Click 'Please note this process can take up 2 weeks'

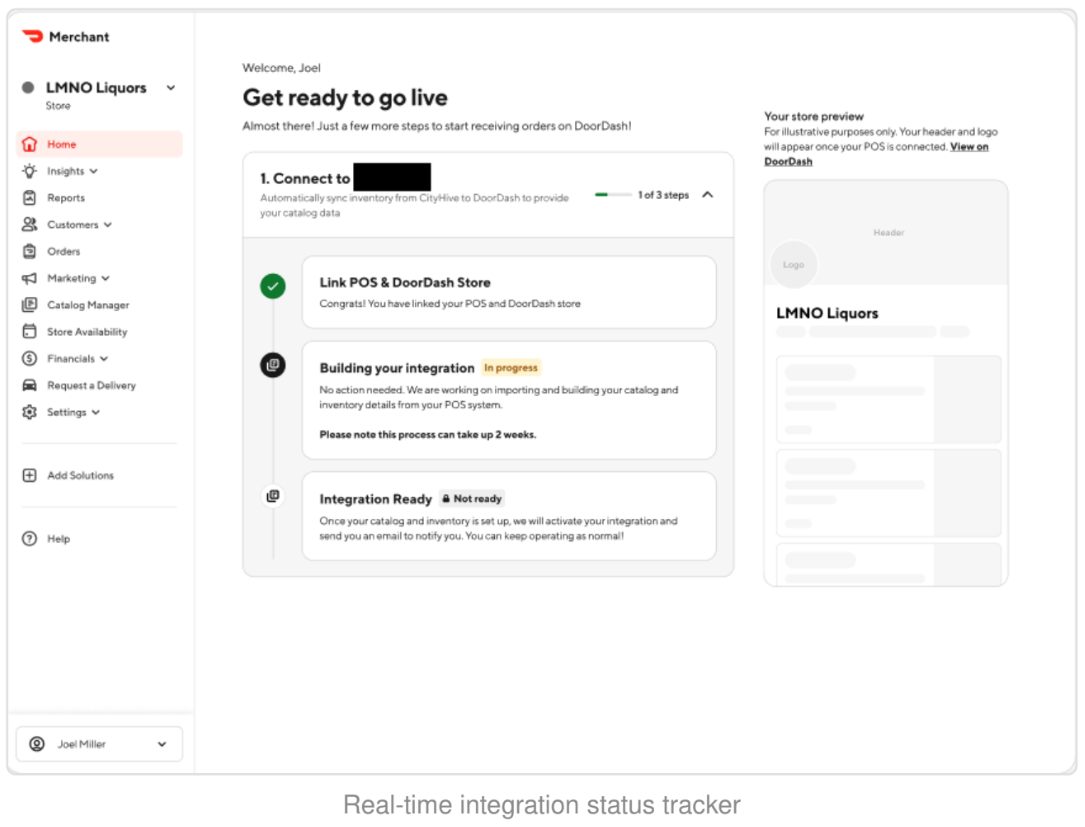click(428, 435)
